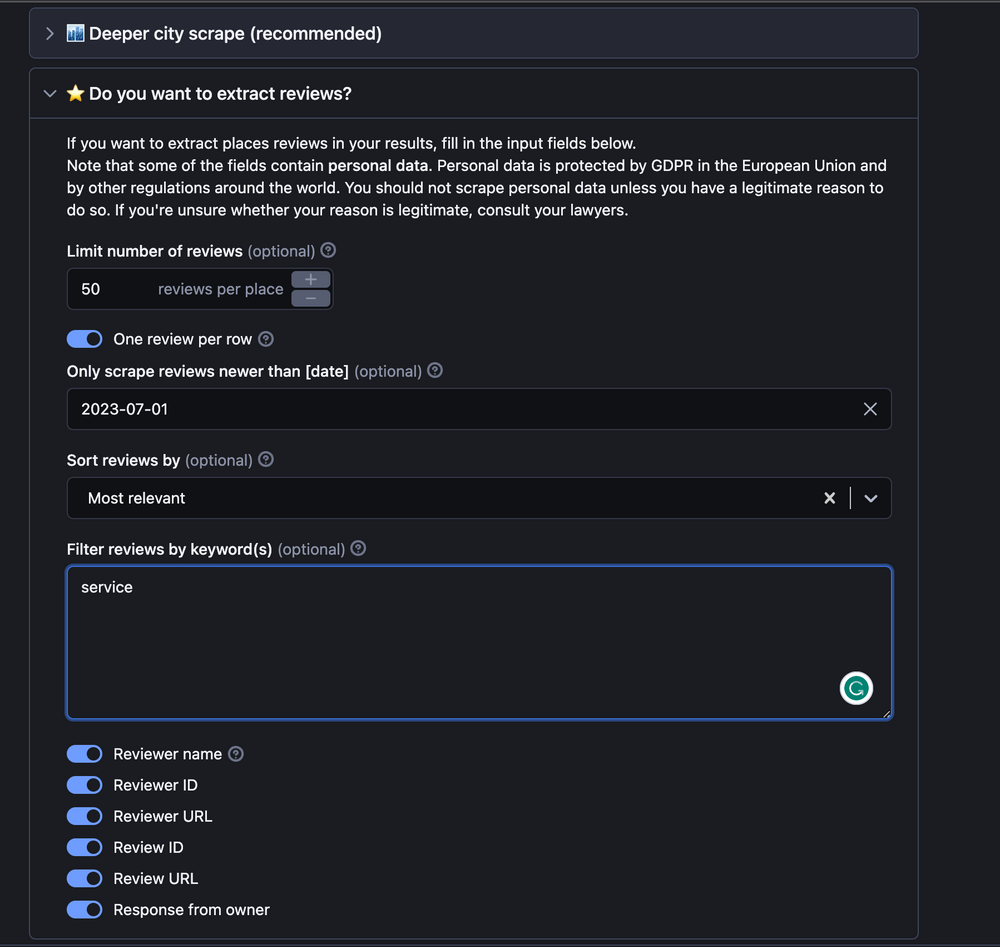Toggle One review per row switch

tap(84, 339)
